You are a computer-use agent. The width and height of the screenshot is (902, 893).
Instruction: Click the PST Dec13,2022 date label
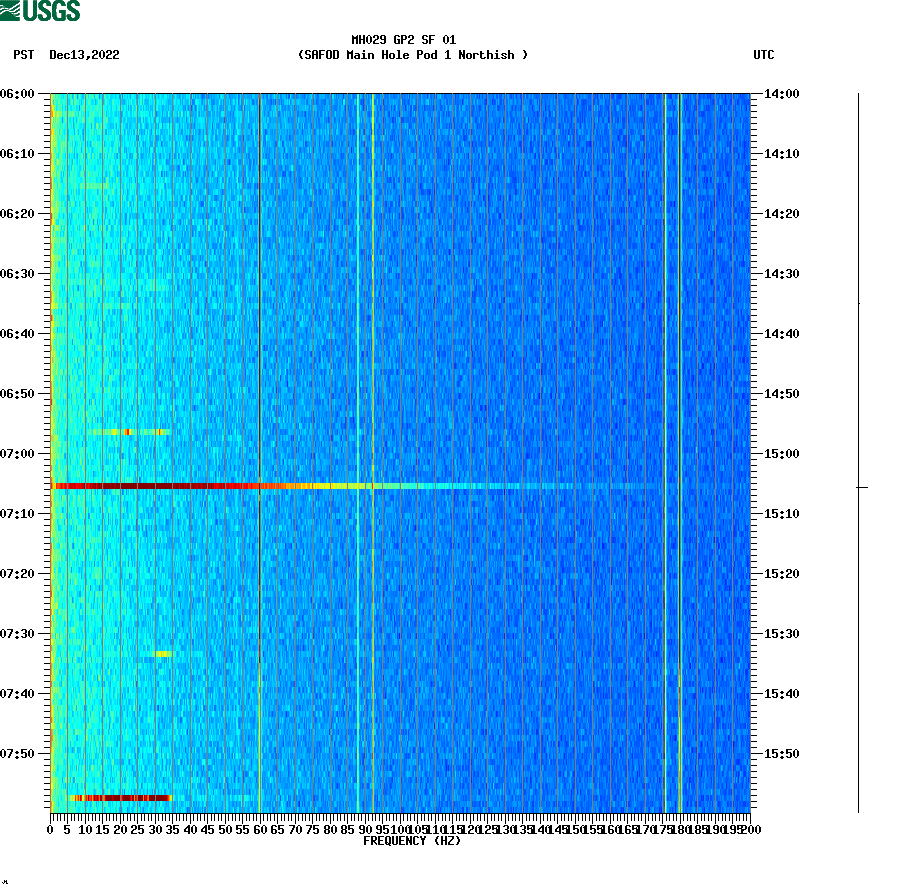coord(65,55)
